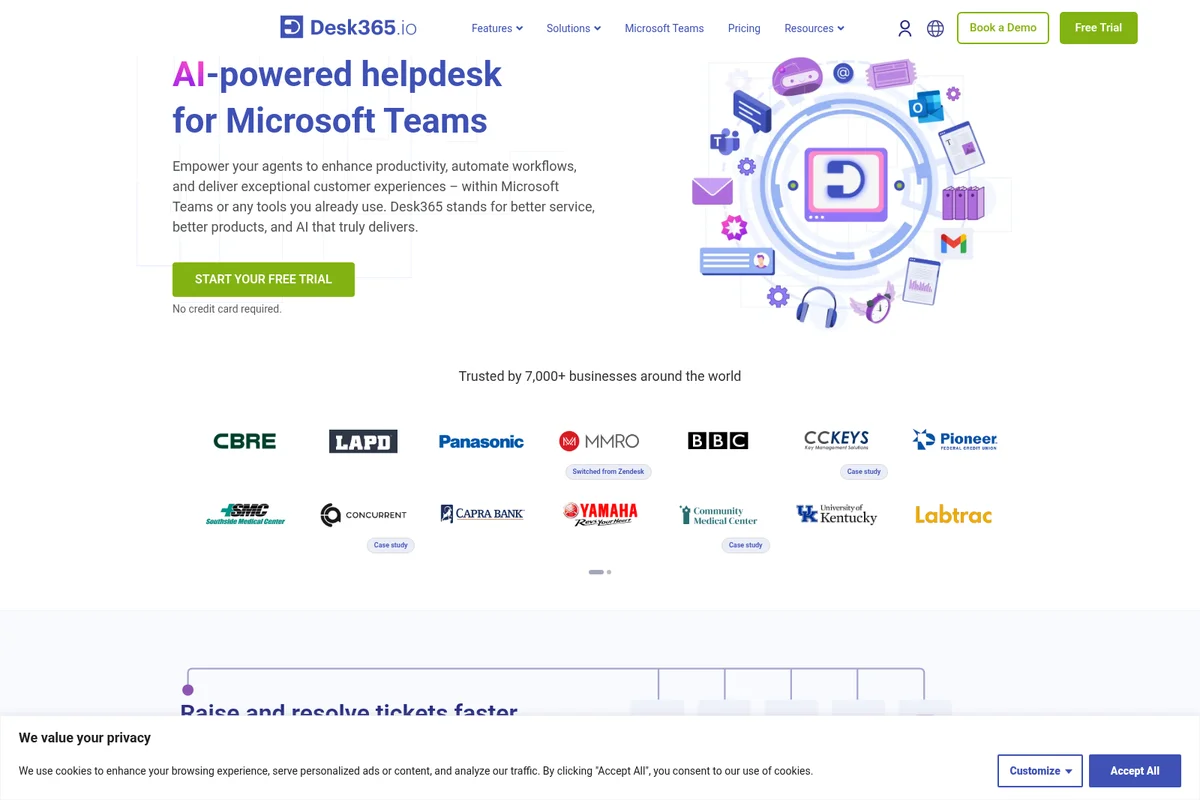1200x800 pixels.
Task: Open the Case study under CCKEYS
Action: click(863, 471)
